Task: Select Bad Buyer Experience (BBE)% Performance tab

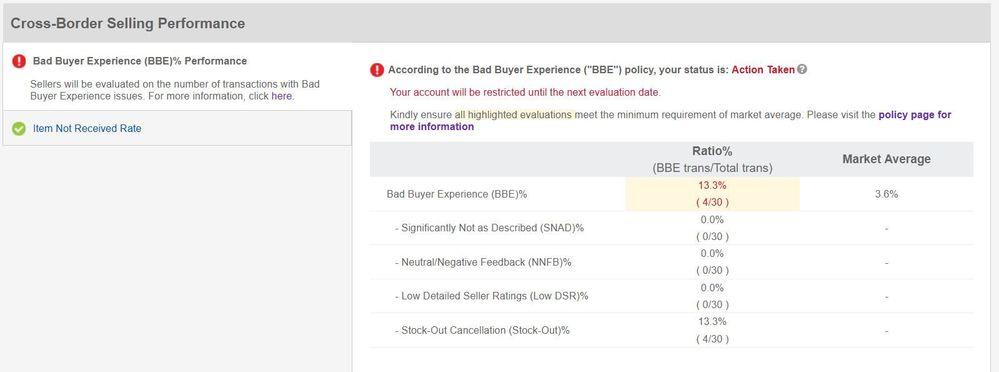Action: tap(177, 76)
